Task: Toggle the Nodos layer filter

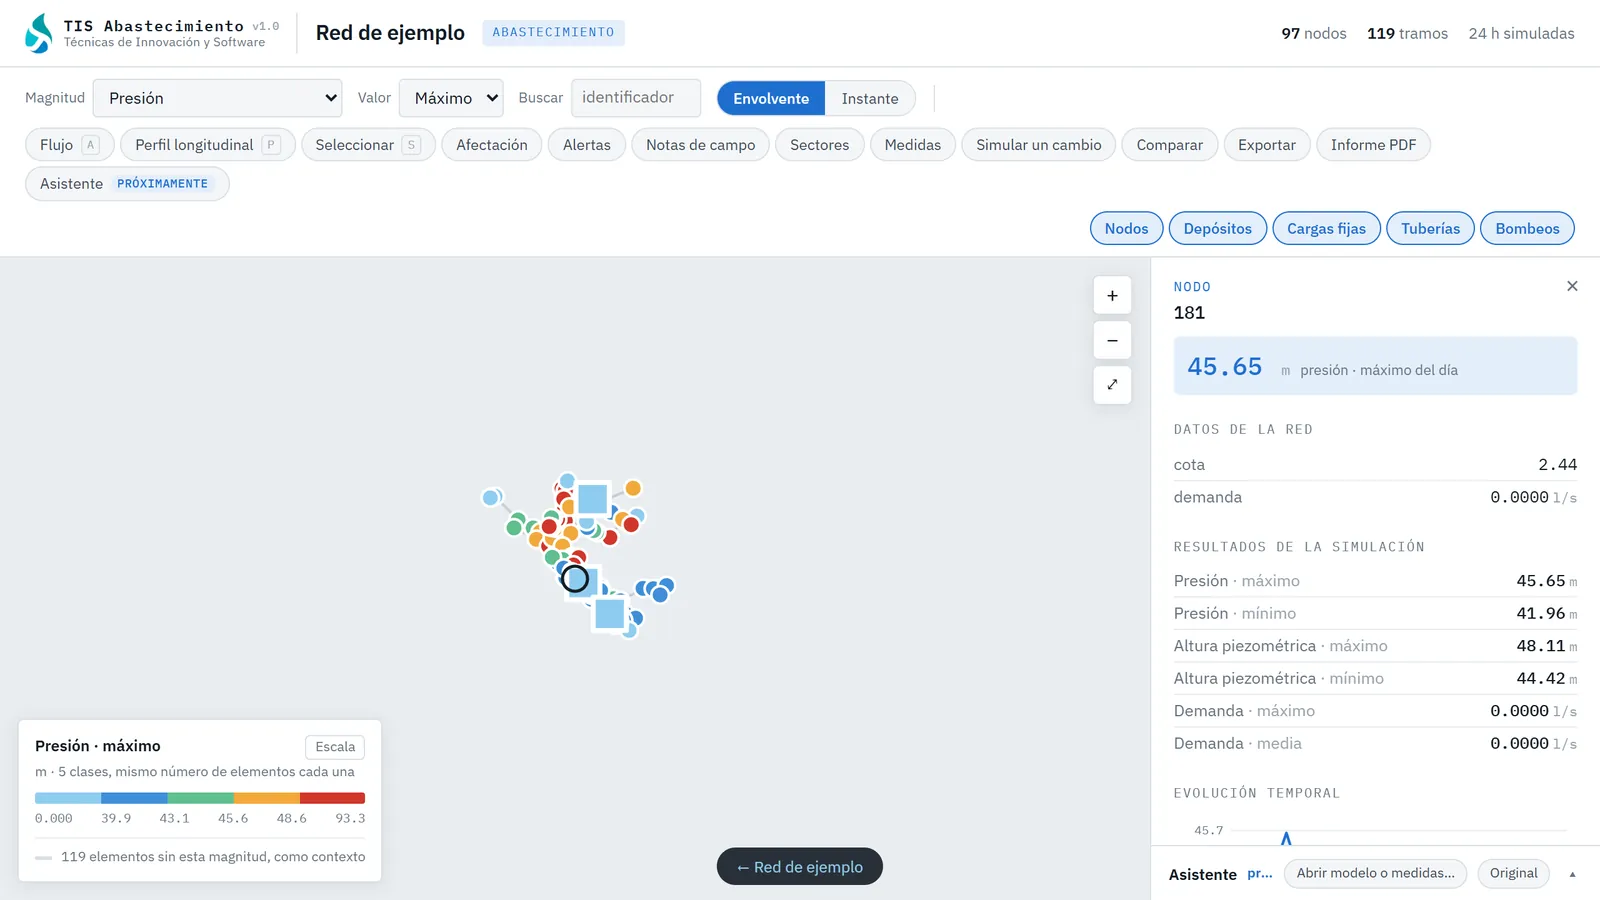Action: pos(1127,228)
